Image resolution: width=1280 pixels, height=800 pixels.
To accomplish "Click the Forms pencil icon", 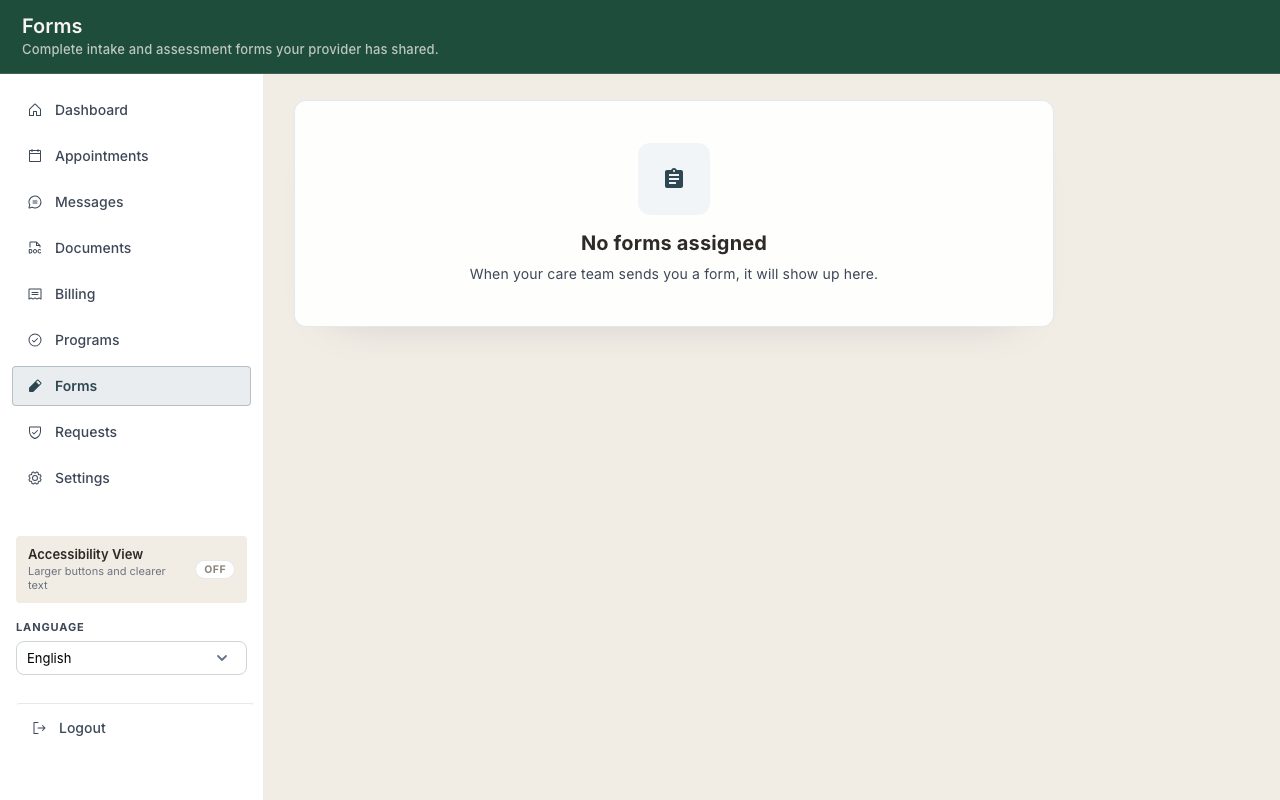I will (35, 386).
